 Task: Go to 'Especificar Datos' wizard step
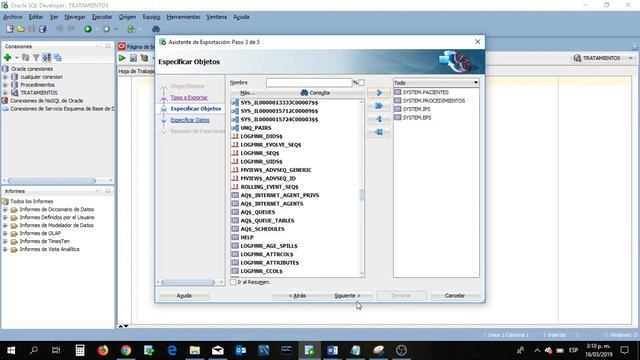click(190, 120)
